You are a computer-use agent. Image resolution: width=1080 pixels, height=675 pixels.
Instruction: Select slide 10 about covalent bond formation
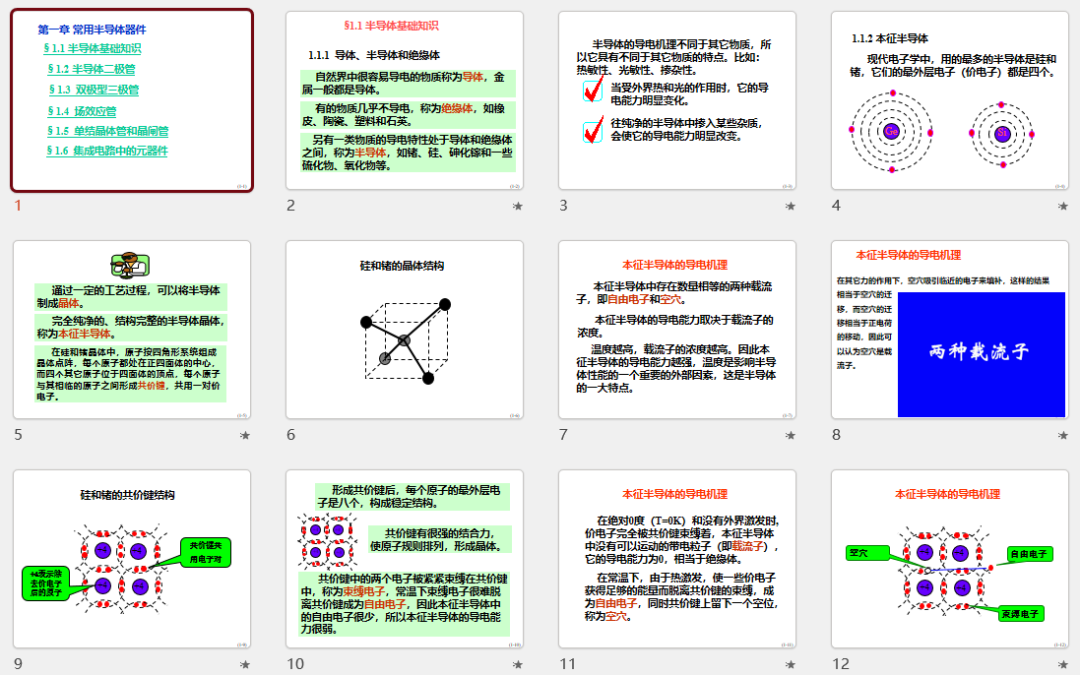click(405, 559)
